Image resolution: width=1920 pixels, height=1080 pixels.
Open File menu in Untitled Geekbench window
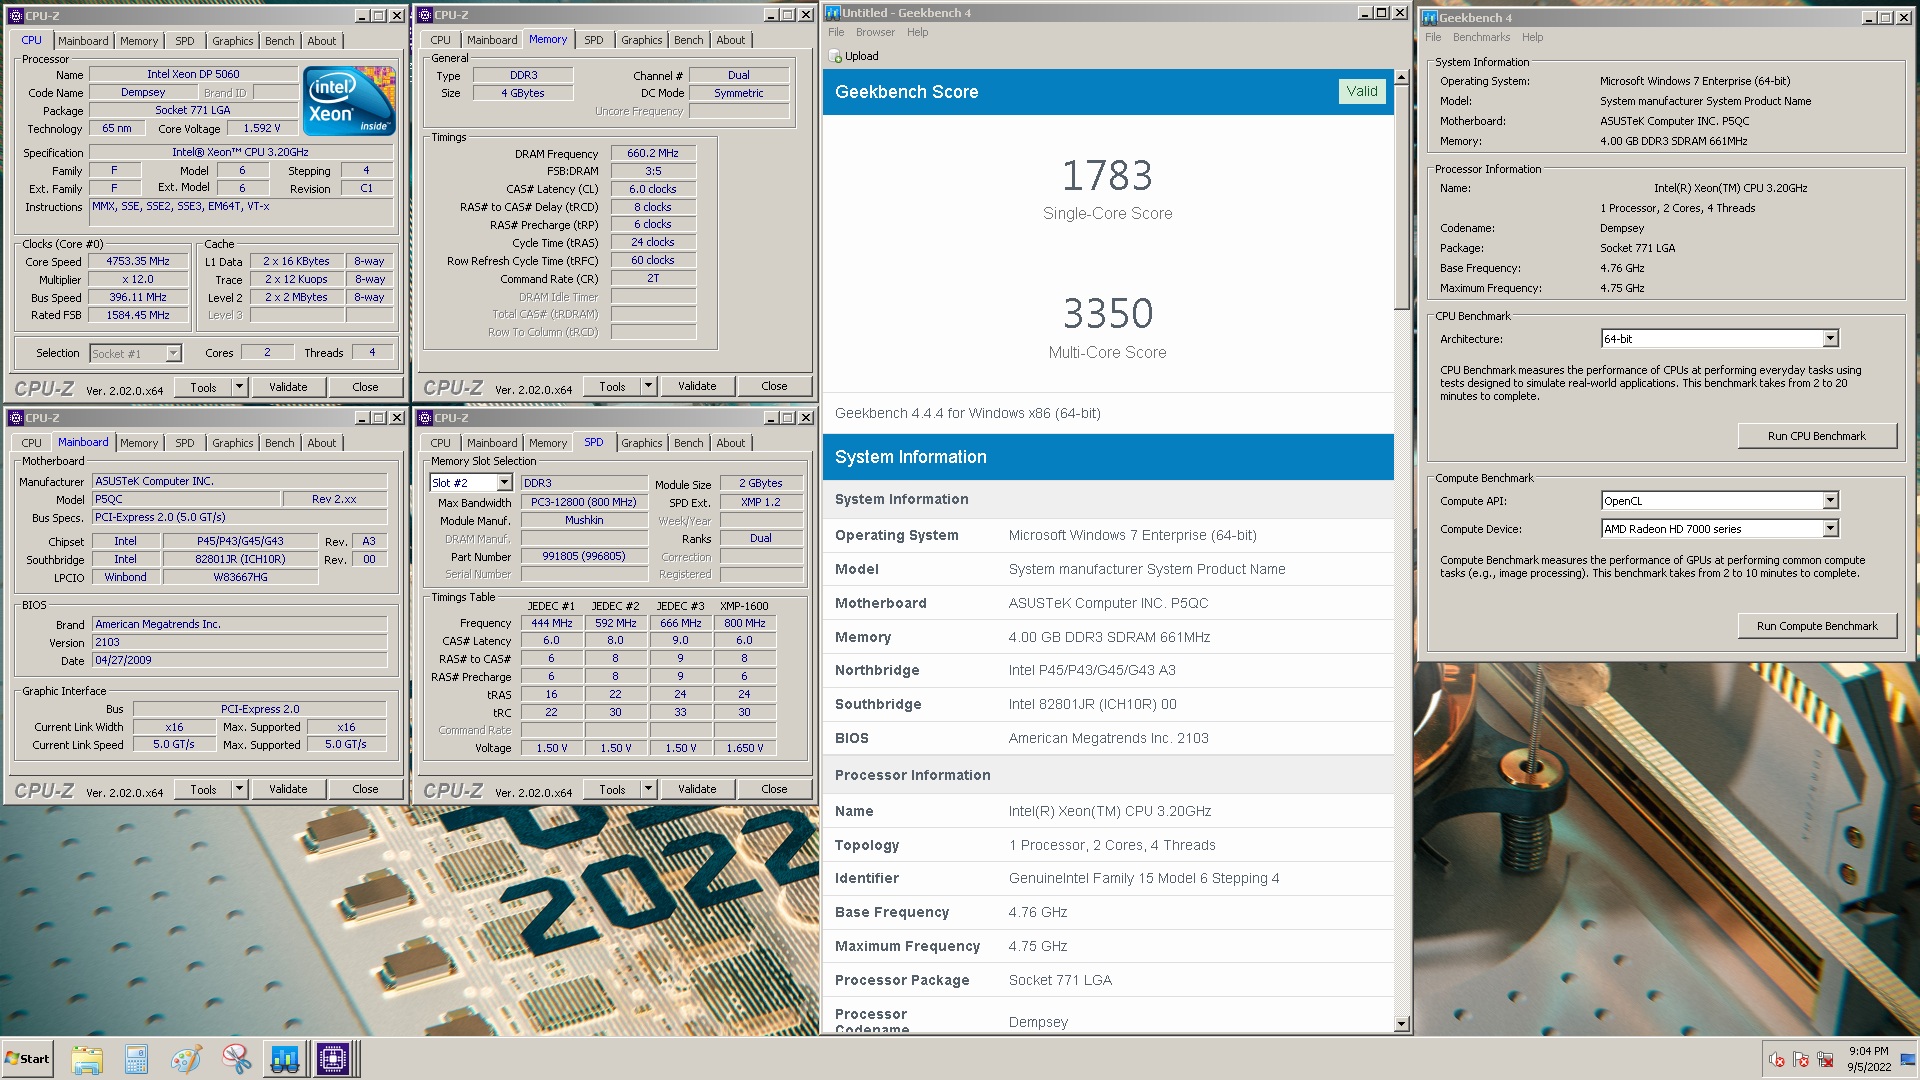(836, 32)
